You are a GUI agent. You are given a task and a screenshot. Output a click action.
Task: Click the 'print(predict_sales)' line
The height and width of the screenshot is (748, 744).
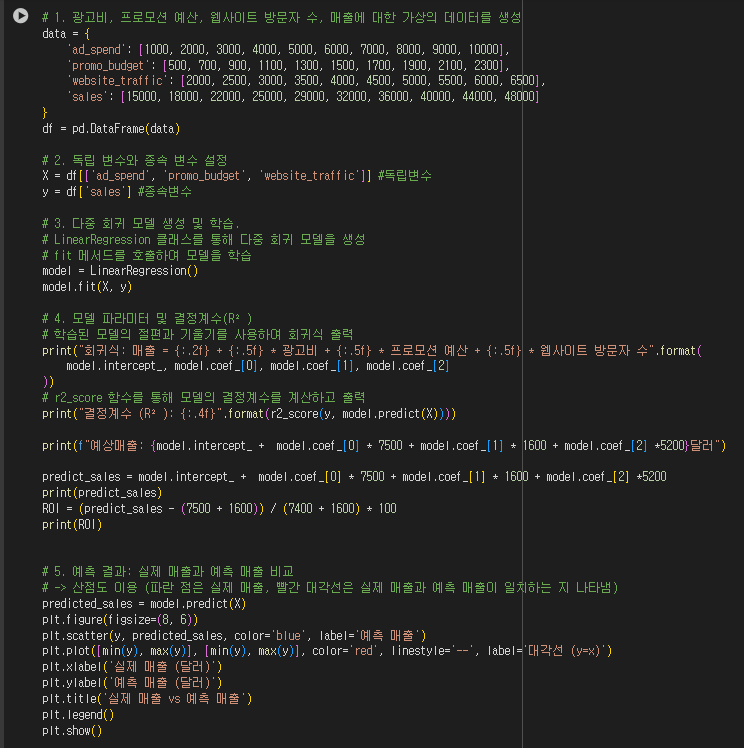tap(102, 493)
